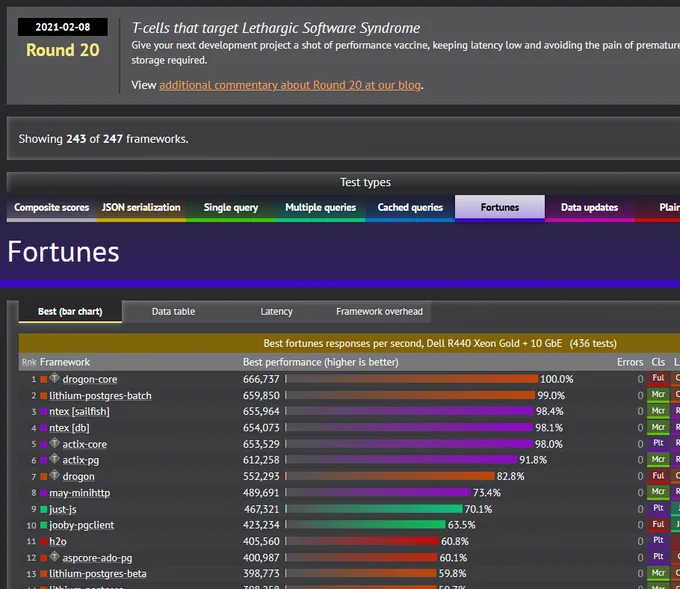
Task: Open the Composite scores tab
Action: click(51, 208)
